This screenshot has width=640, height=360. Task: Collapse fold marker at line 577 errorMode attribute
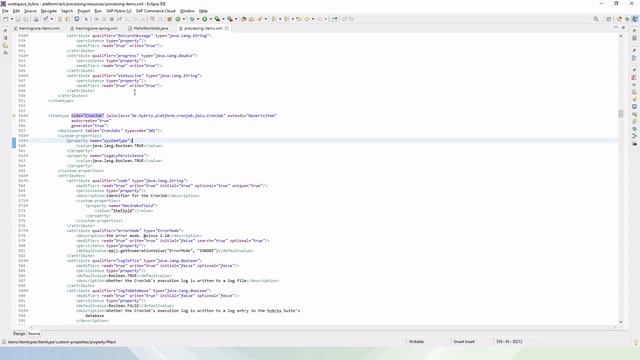(x=27, y=231)
